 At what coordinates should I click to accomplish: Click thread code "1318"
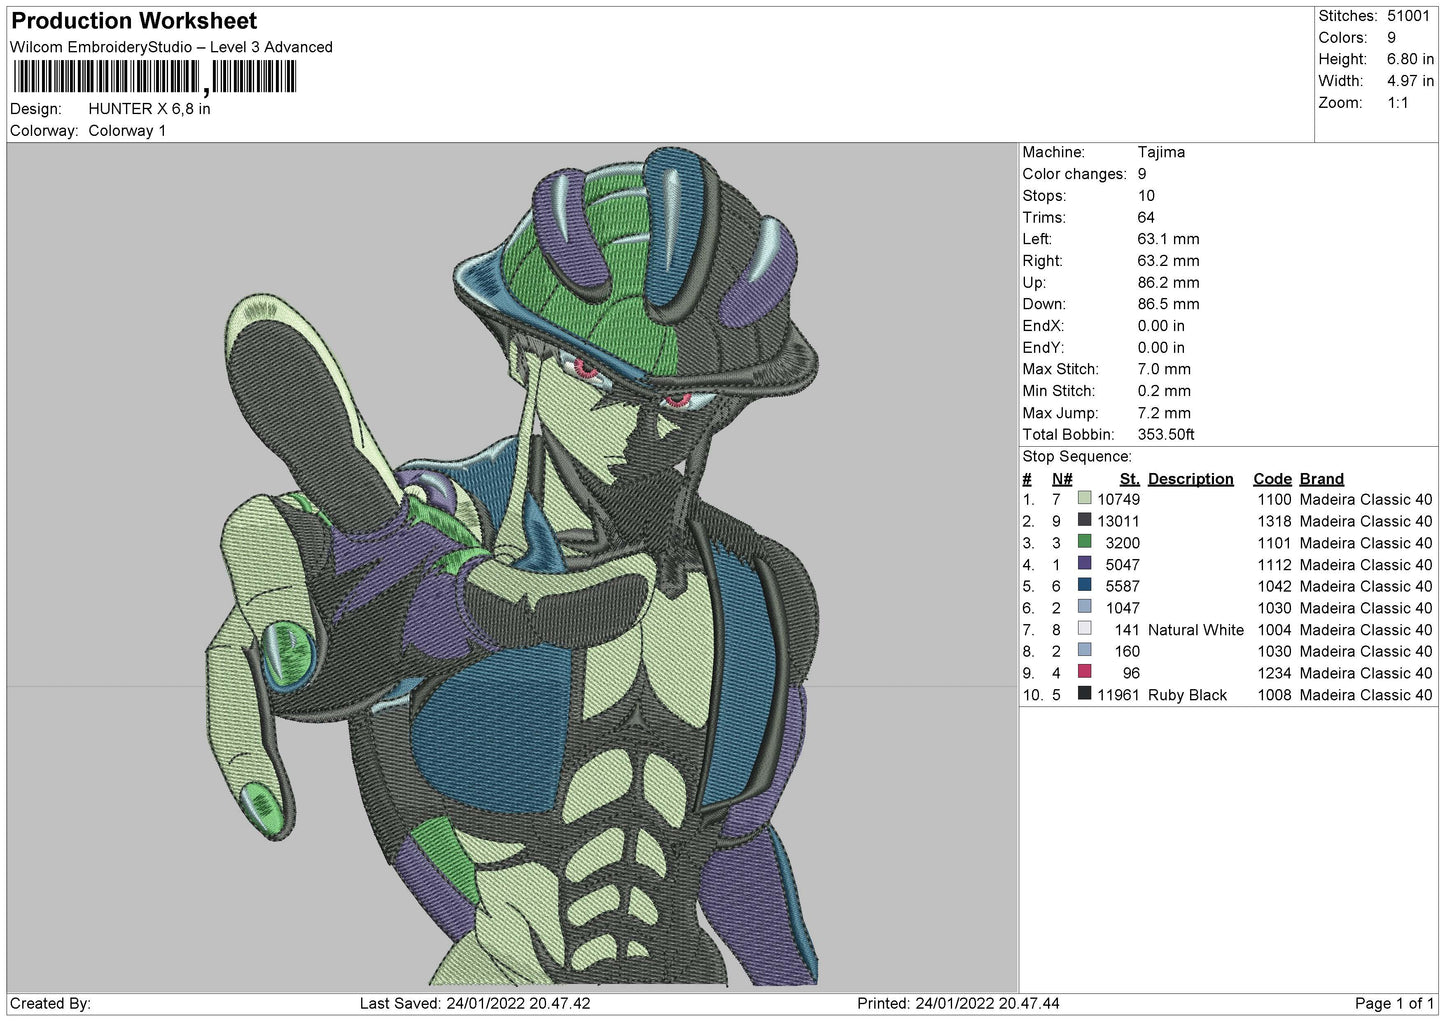point(1275,521)
